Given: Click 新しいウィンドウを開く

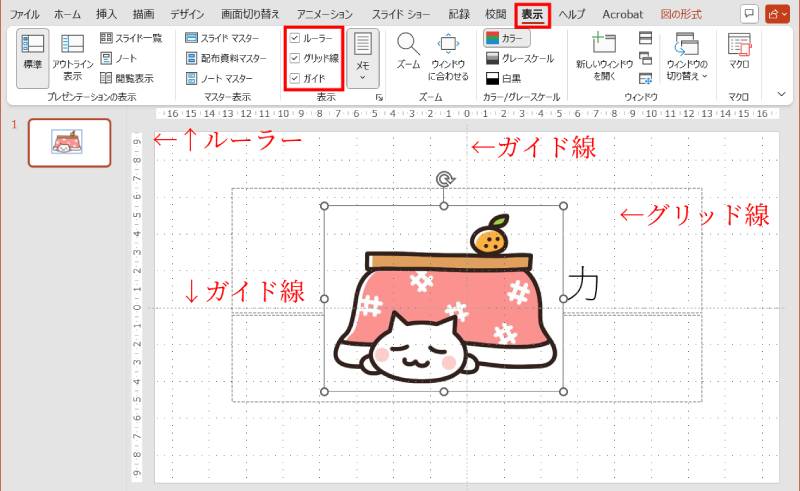Looking at the screenshot, I should click(604, 57).
